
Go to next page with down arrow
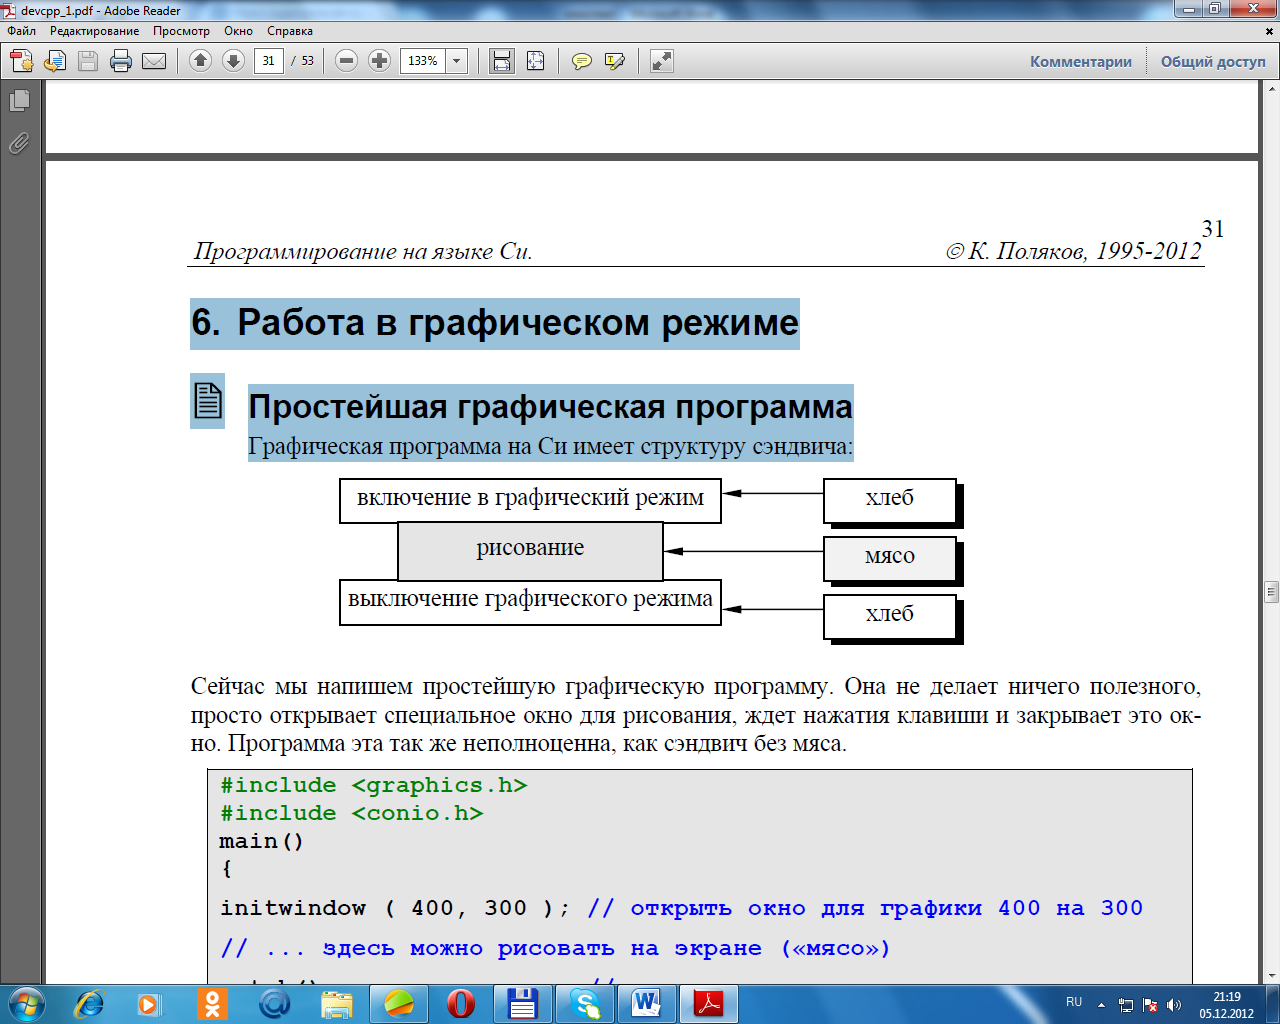pyautogui.click(x=233, y=61)
